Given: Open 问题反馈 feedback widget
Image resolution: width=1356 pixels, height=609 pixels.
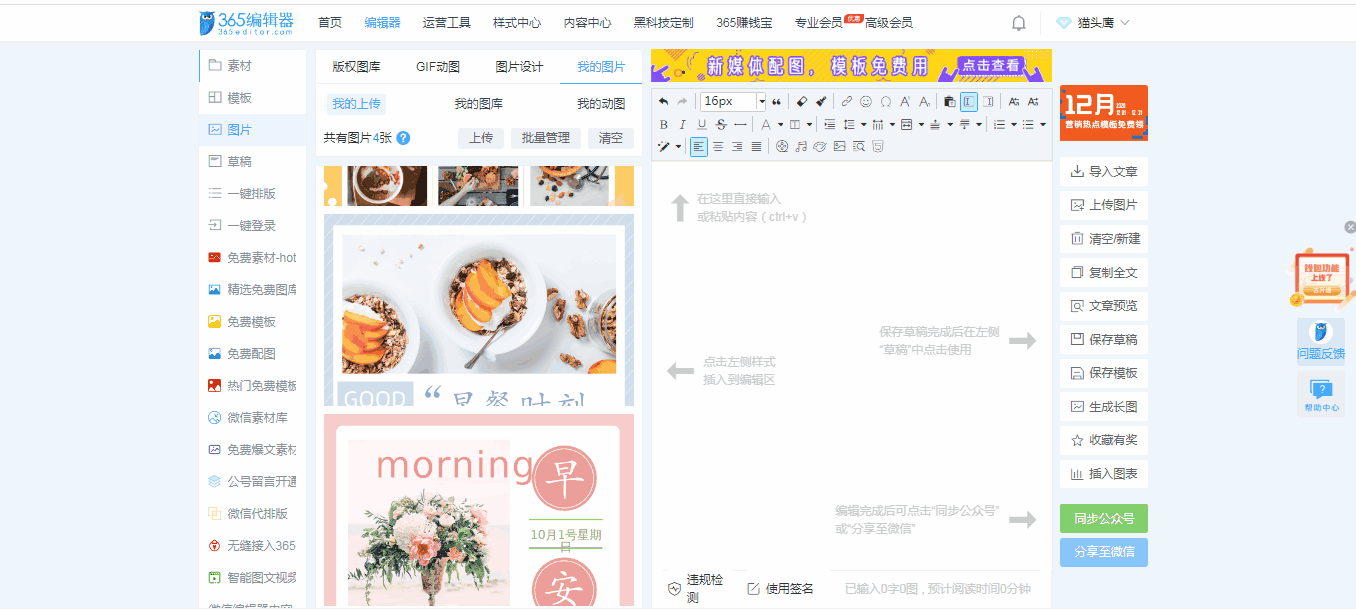Looking at the screenshot, I should (1320, 340).
